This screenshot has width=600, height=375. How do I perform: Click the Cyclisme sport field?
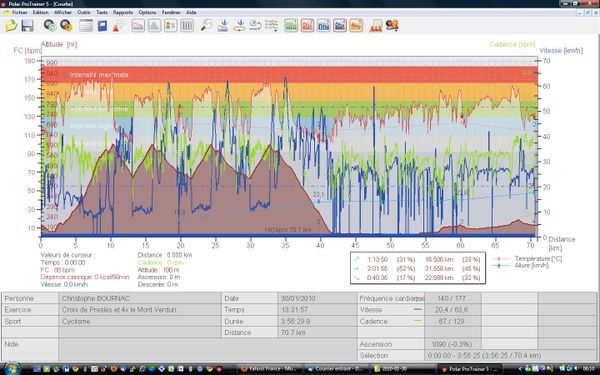[x=140, y=321]
